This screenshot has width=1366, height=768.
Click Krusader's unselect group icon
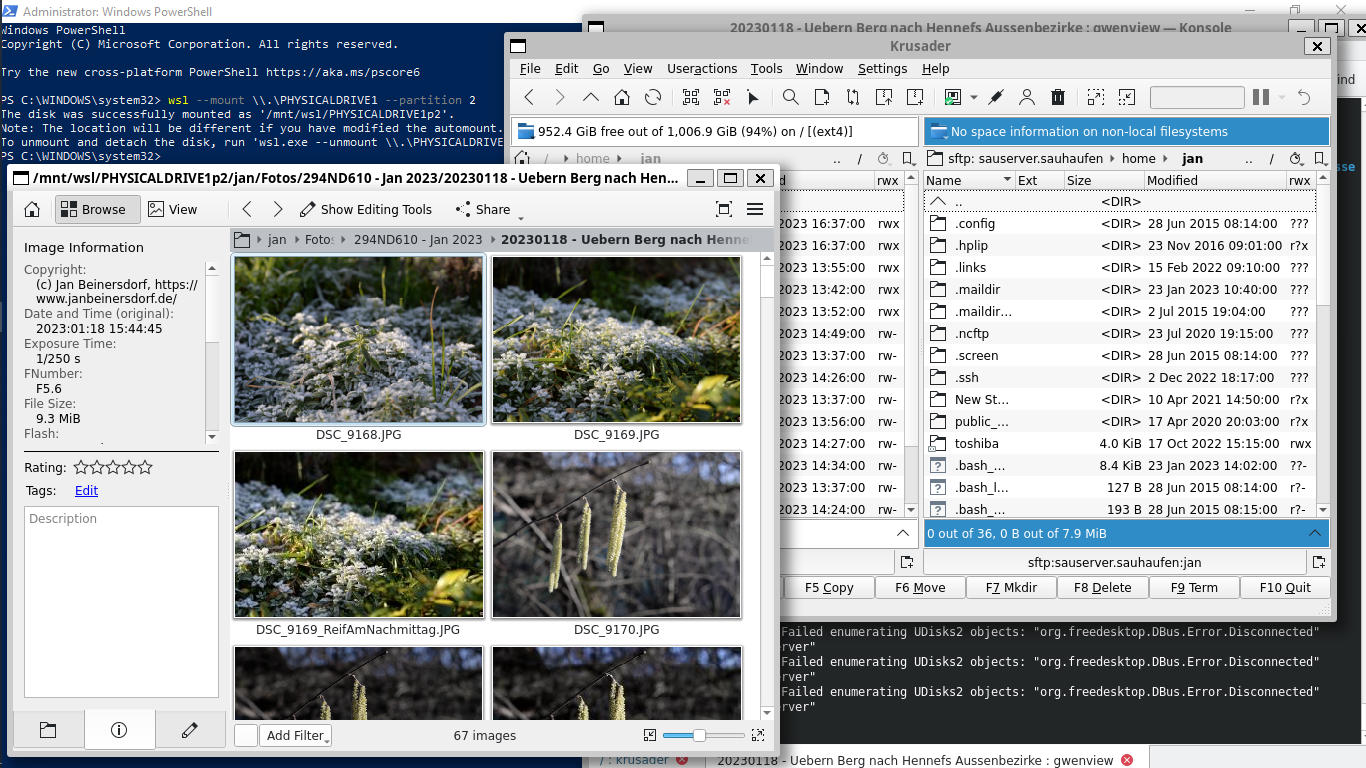(x=722, y=97)
